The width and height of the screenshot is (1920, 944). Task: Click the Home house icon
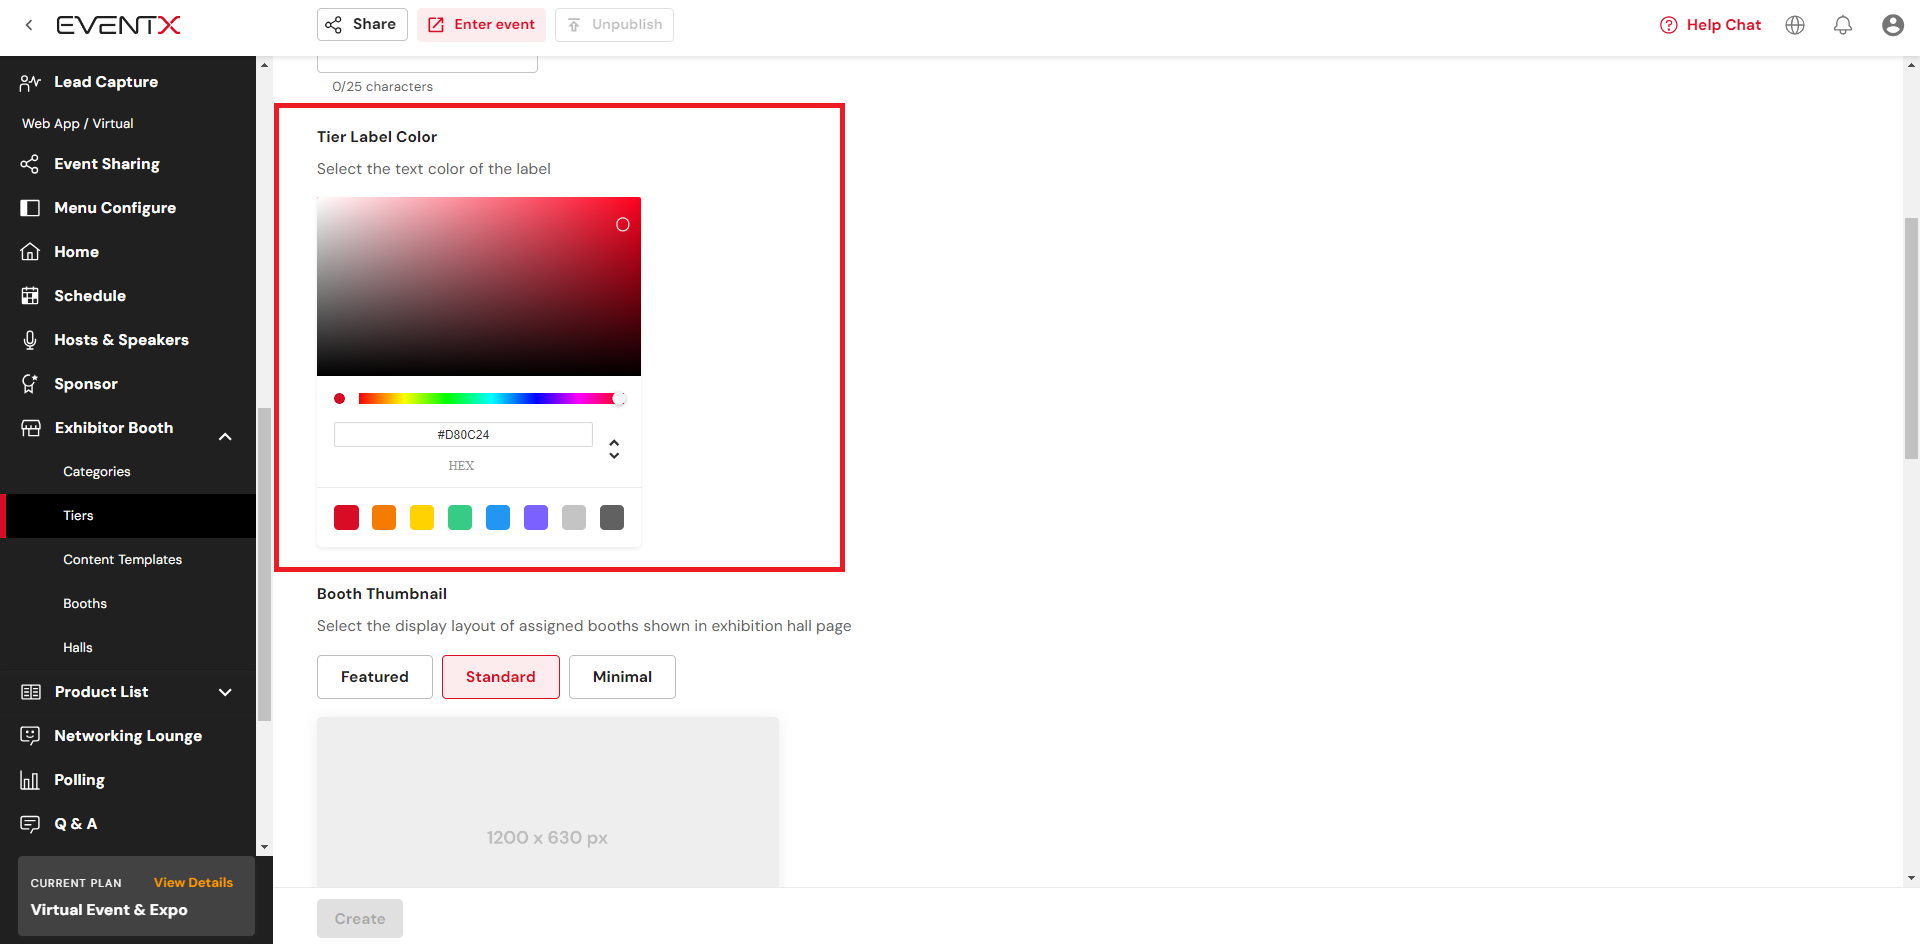tap(30, 252)
